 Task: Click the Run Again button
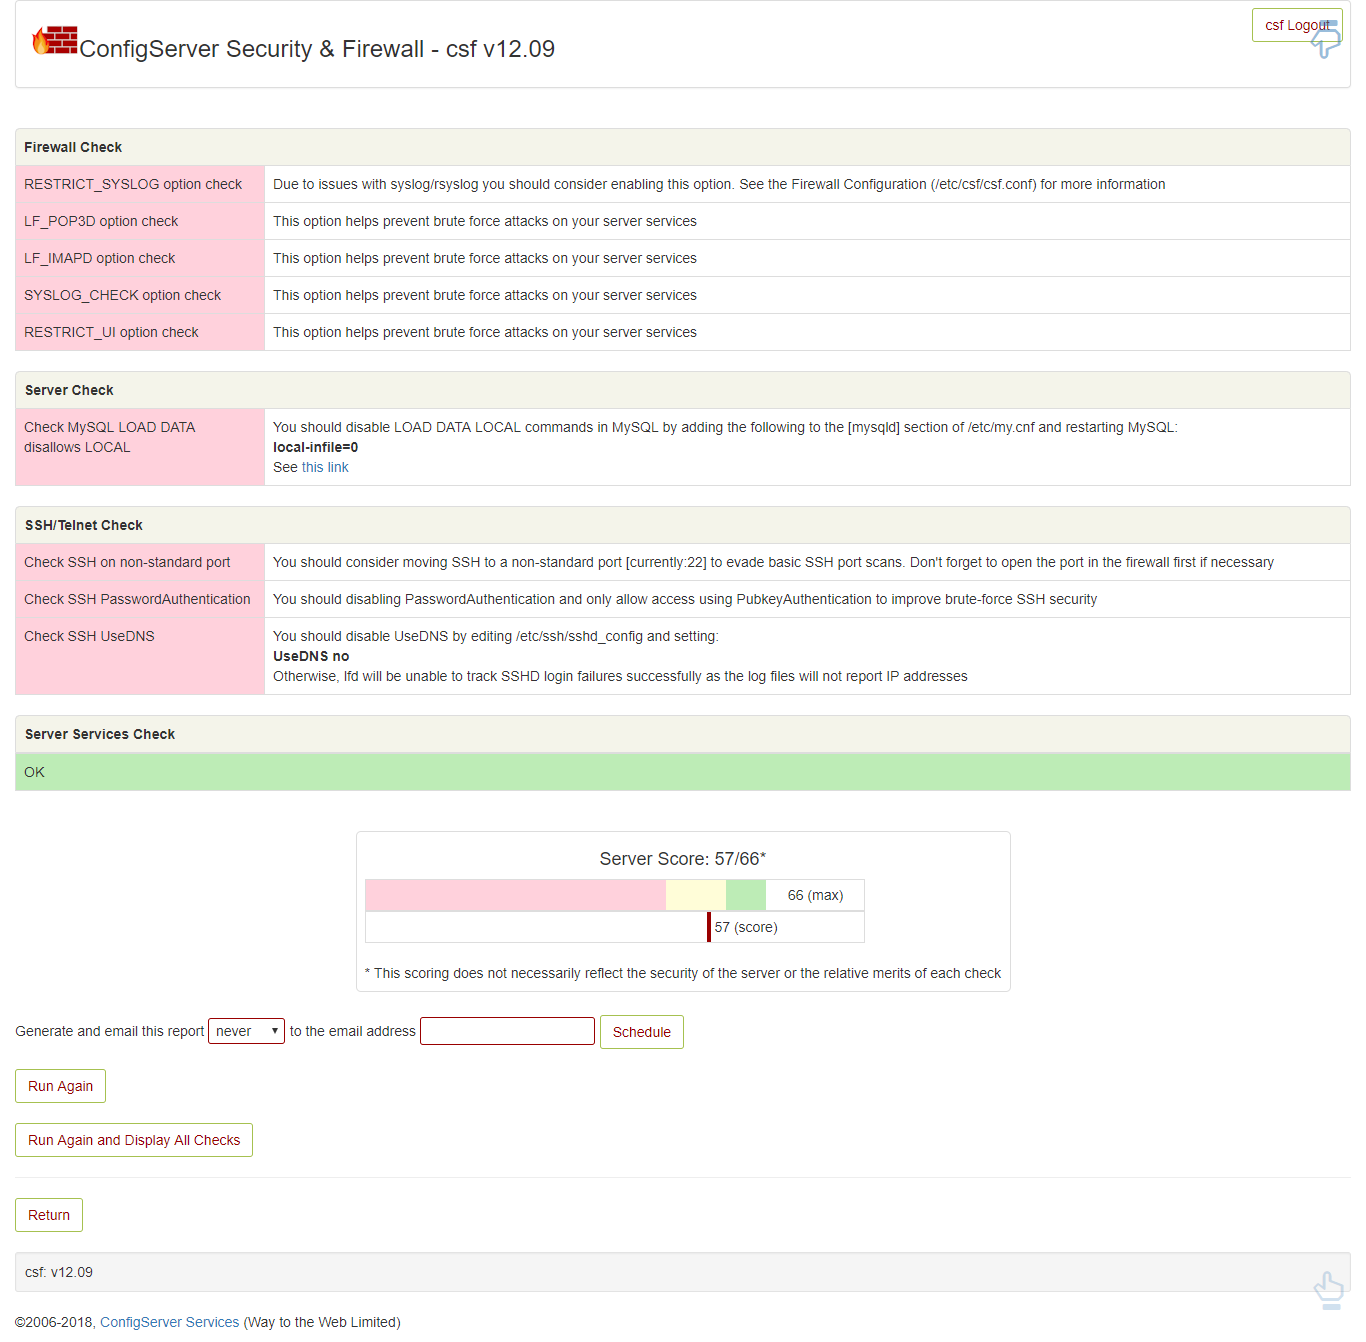pos(60,1086)
